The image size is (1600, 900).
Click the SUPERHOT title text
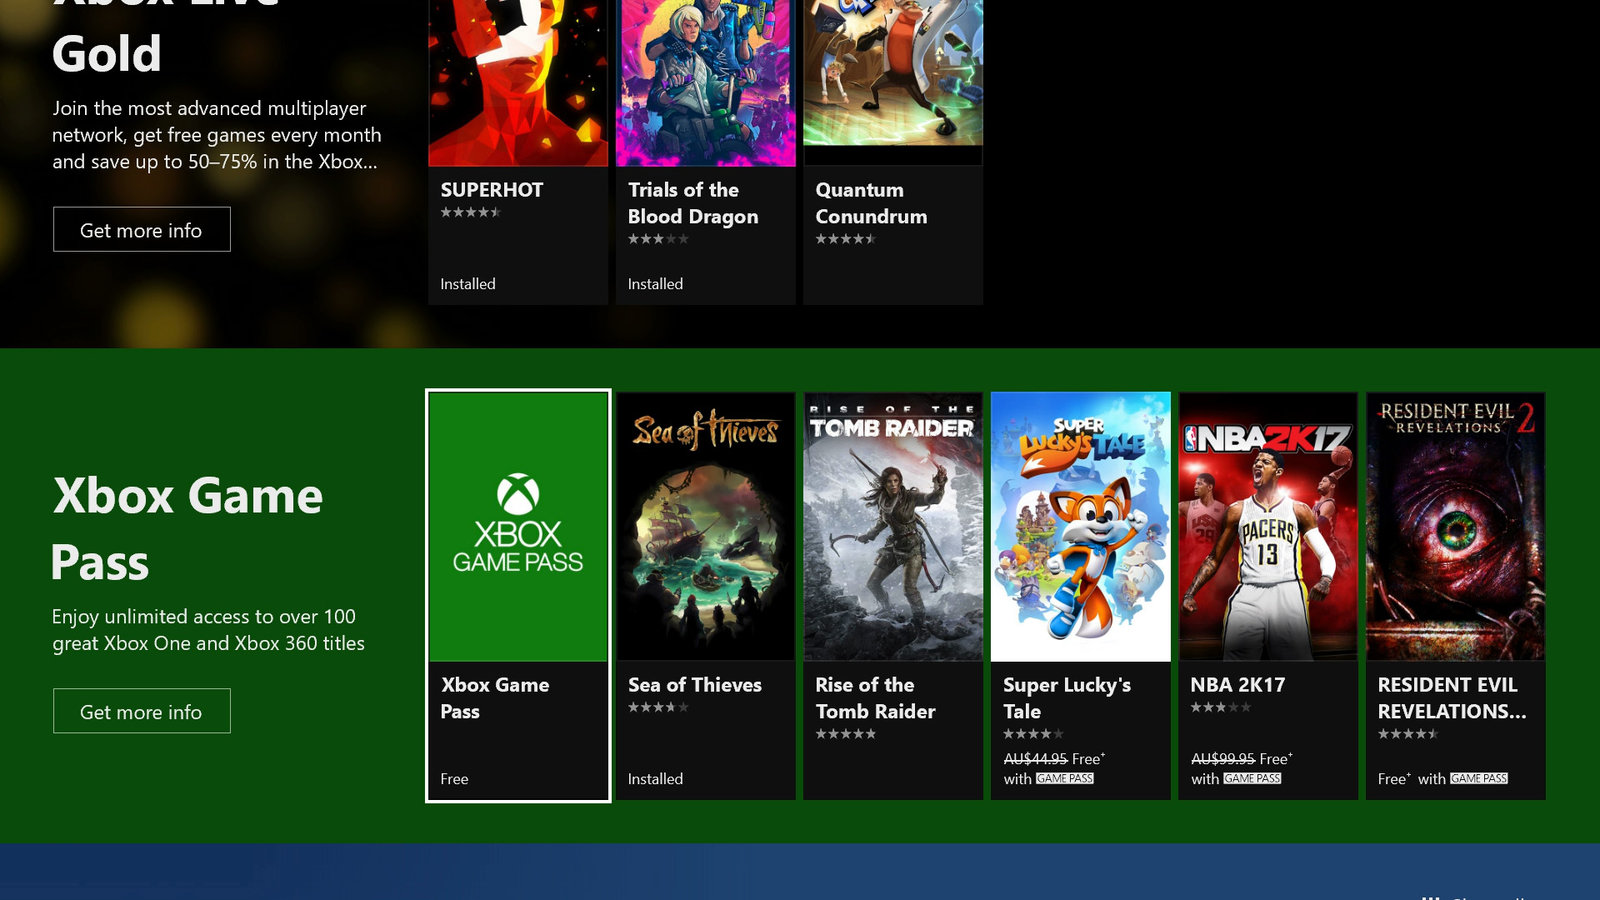492,190
